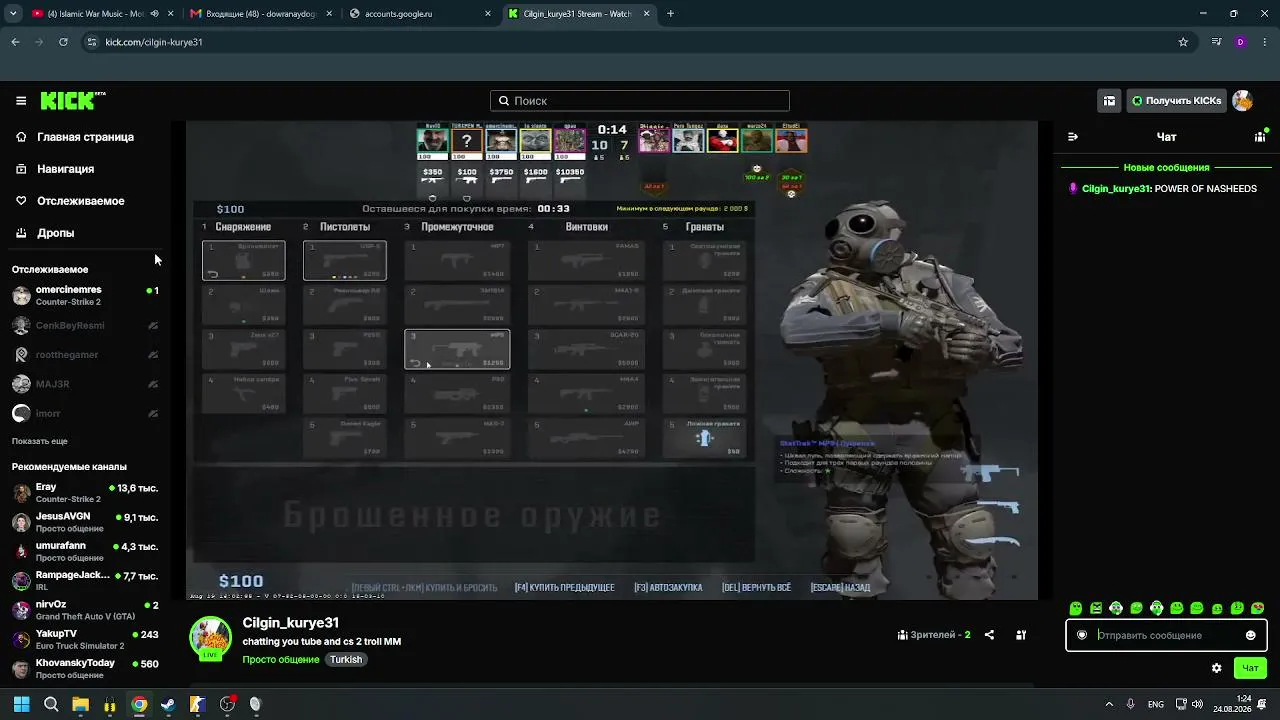Open MAJ3R followed channel
The height and width of the screenshot is (720, 1280).
pyautogui.click(x=85, y=384)
